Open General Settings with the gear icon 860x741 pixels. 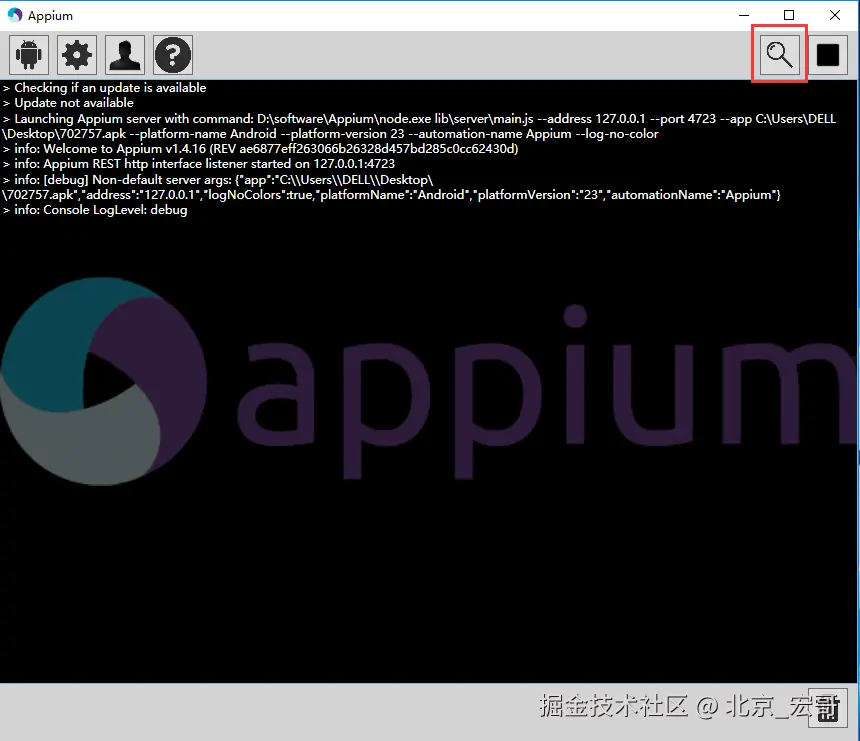77,55
